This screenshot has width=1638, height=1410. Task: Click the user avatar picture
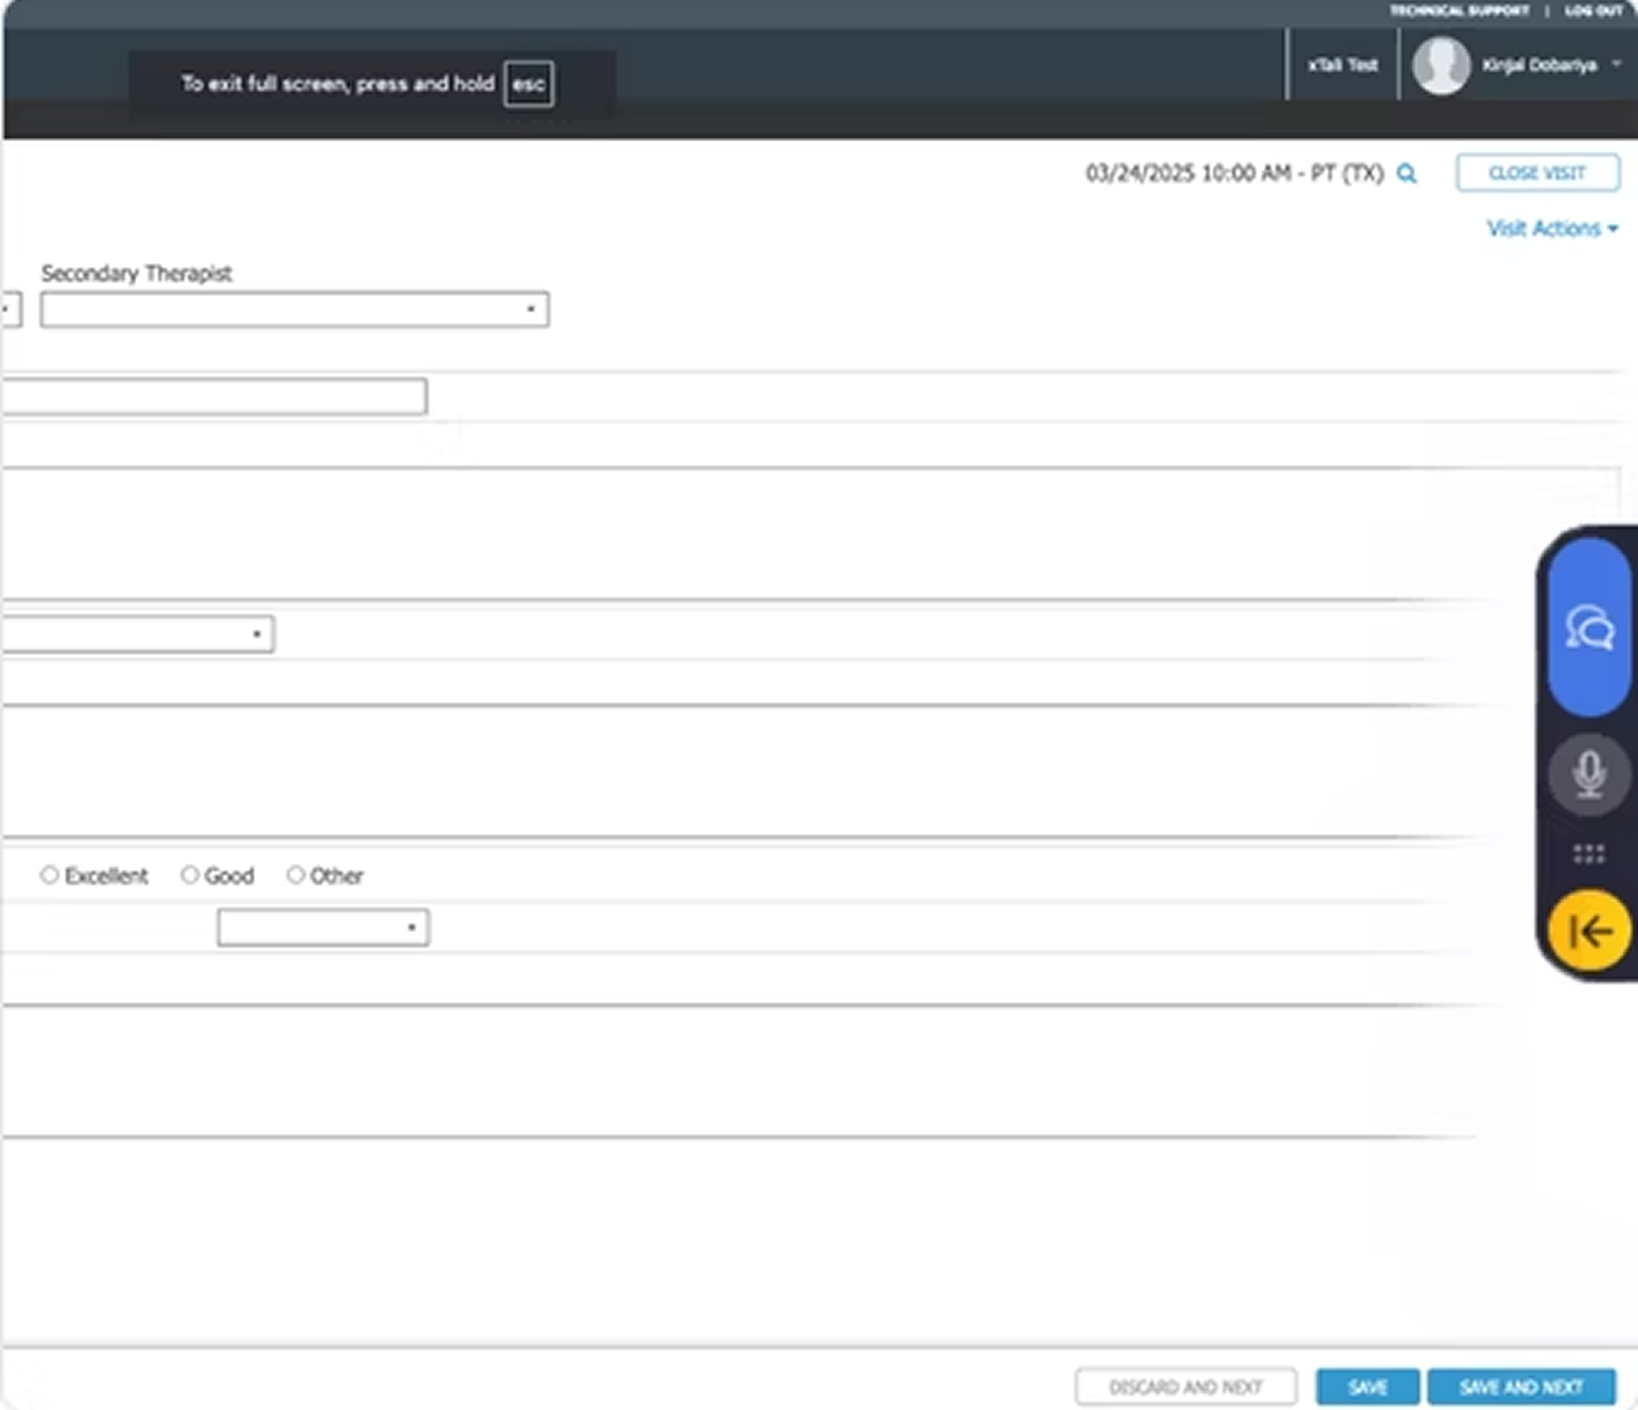coord(1440,65)
